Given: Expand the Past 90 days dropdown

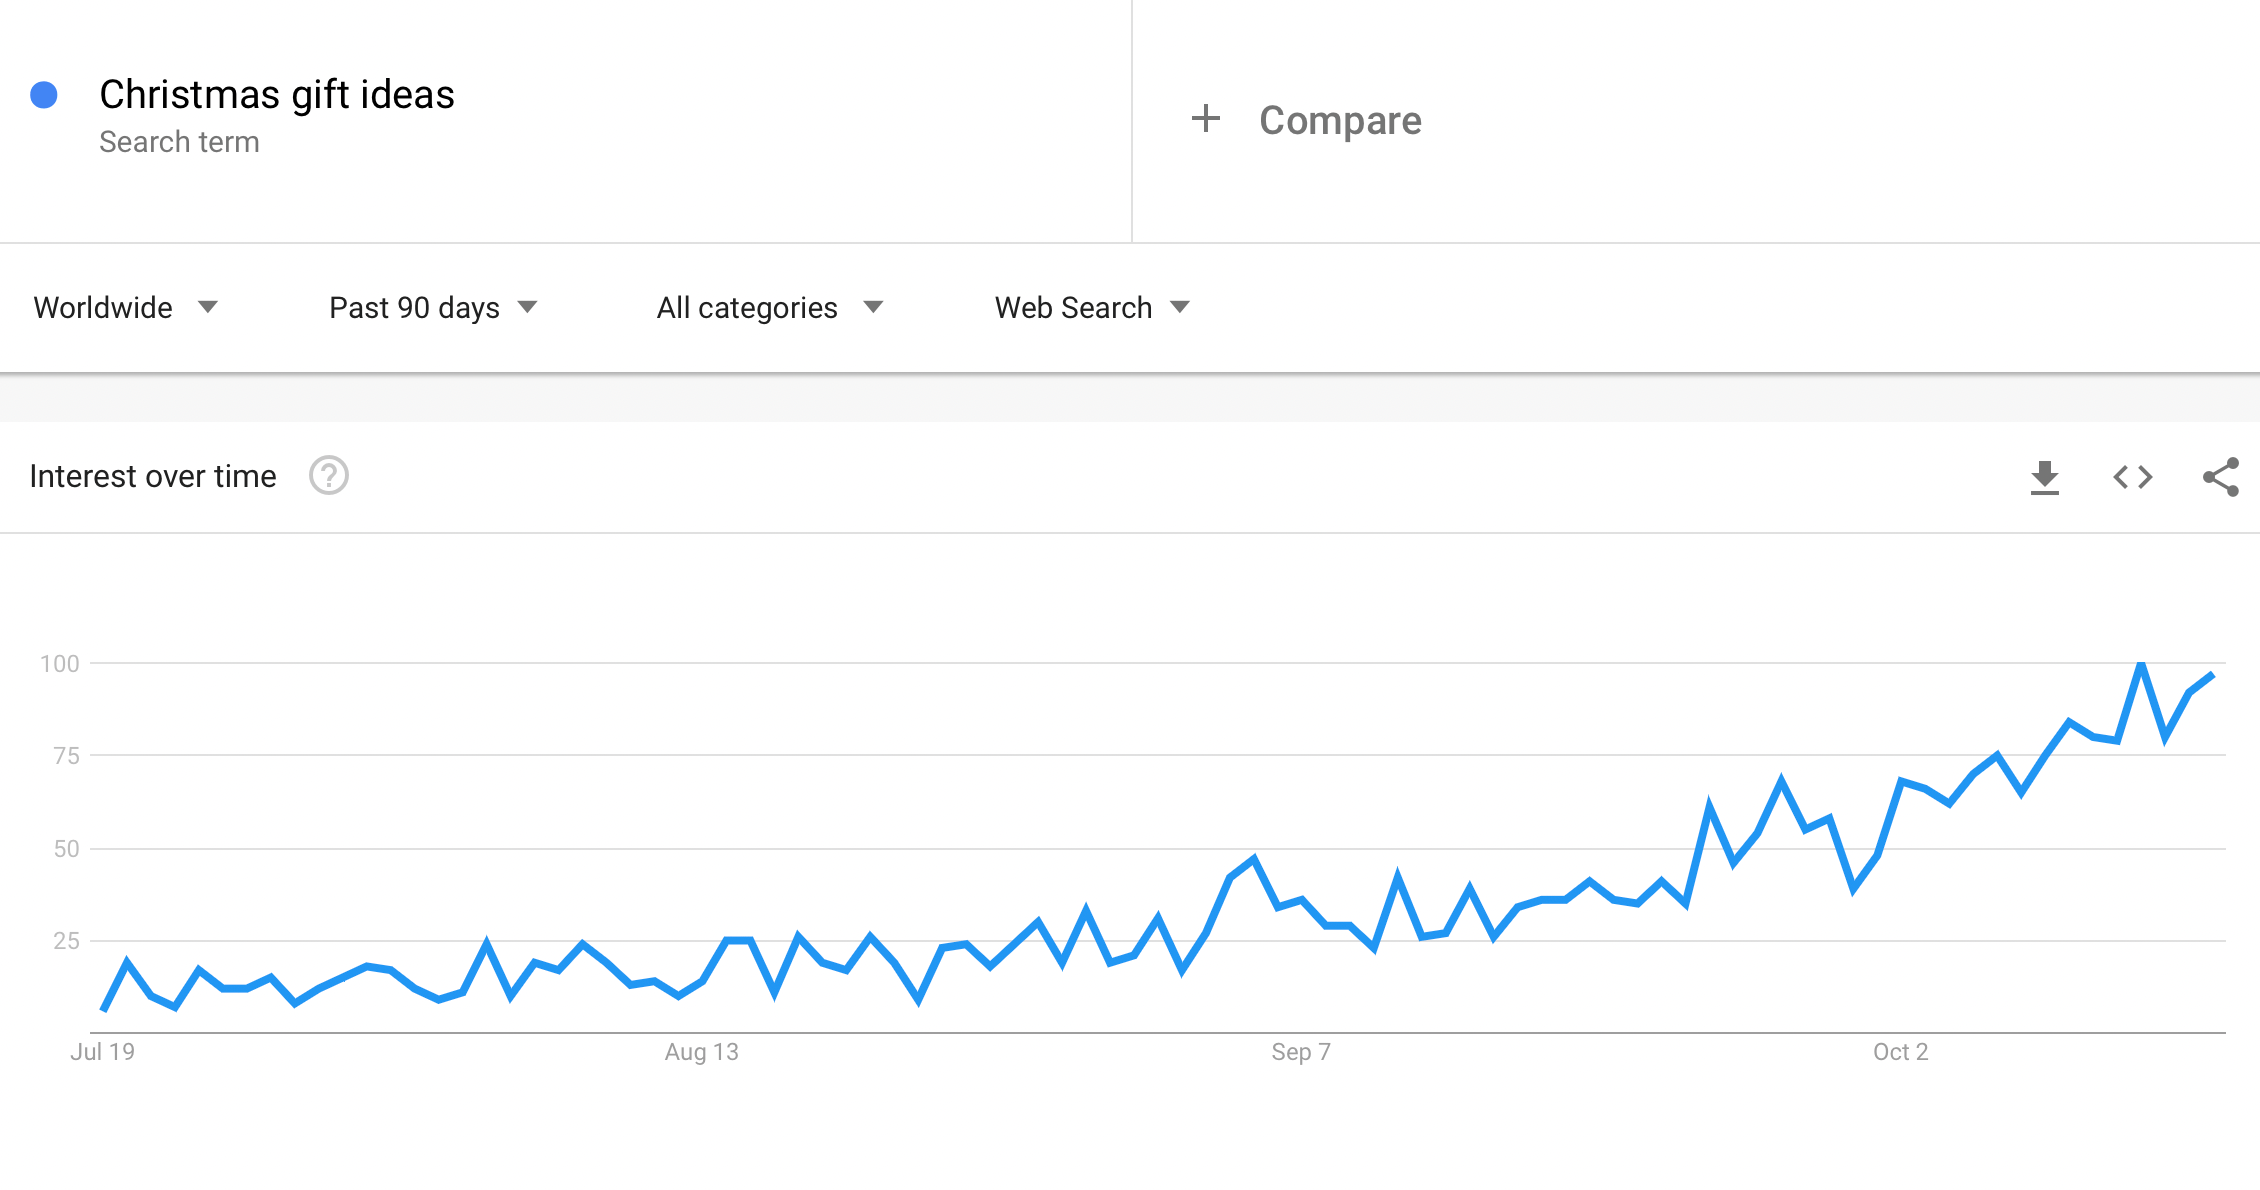Looking at the screenshot, I should 433,307.
